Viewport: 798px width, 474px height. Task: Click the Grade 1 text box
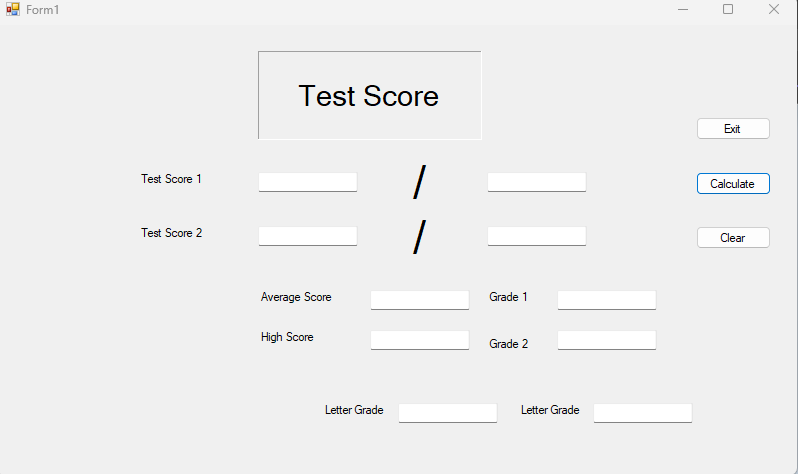pos(606,300)
